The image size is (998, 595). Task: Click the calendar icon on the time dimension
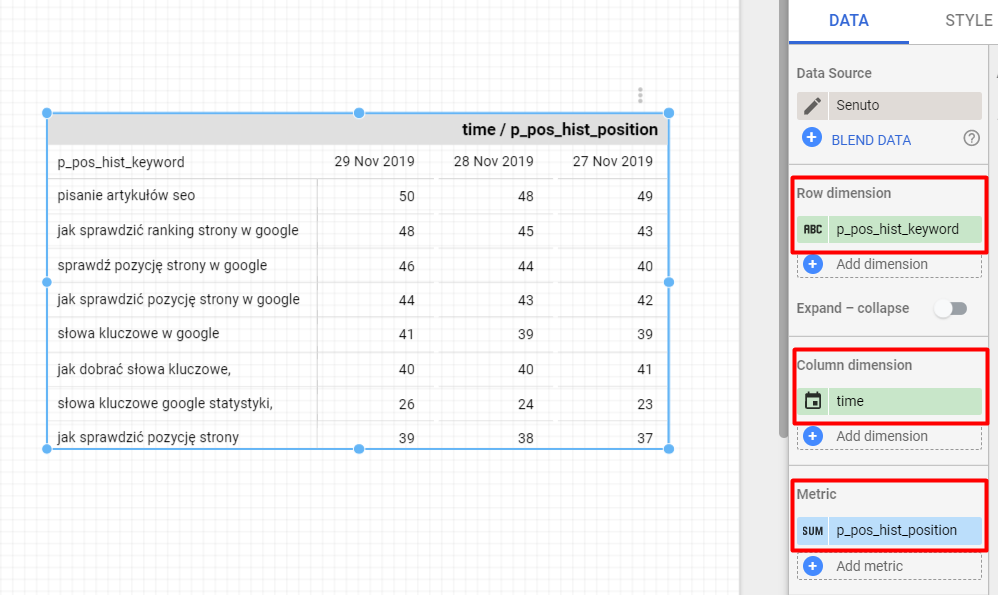[813, 401]
